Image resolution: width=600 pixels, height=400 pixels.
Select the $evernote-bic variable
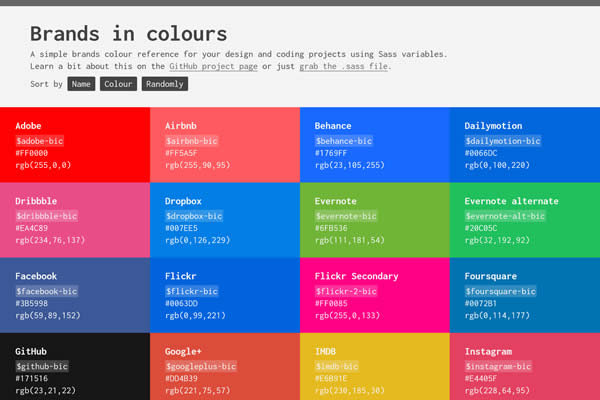[346, 216]
